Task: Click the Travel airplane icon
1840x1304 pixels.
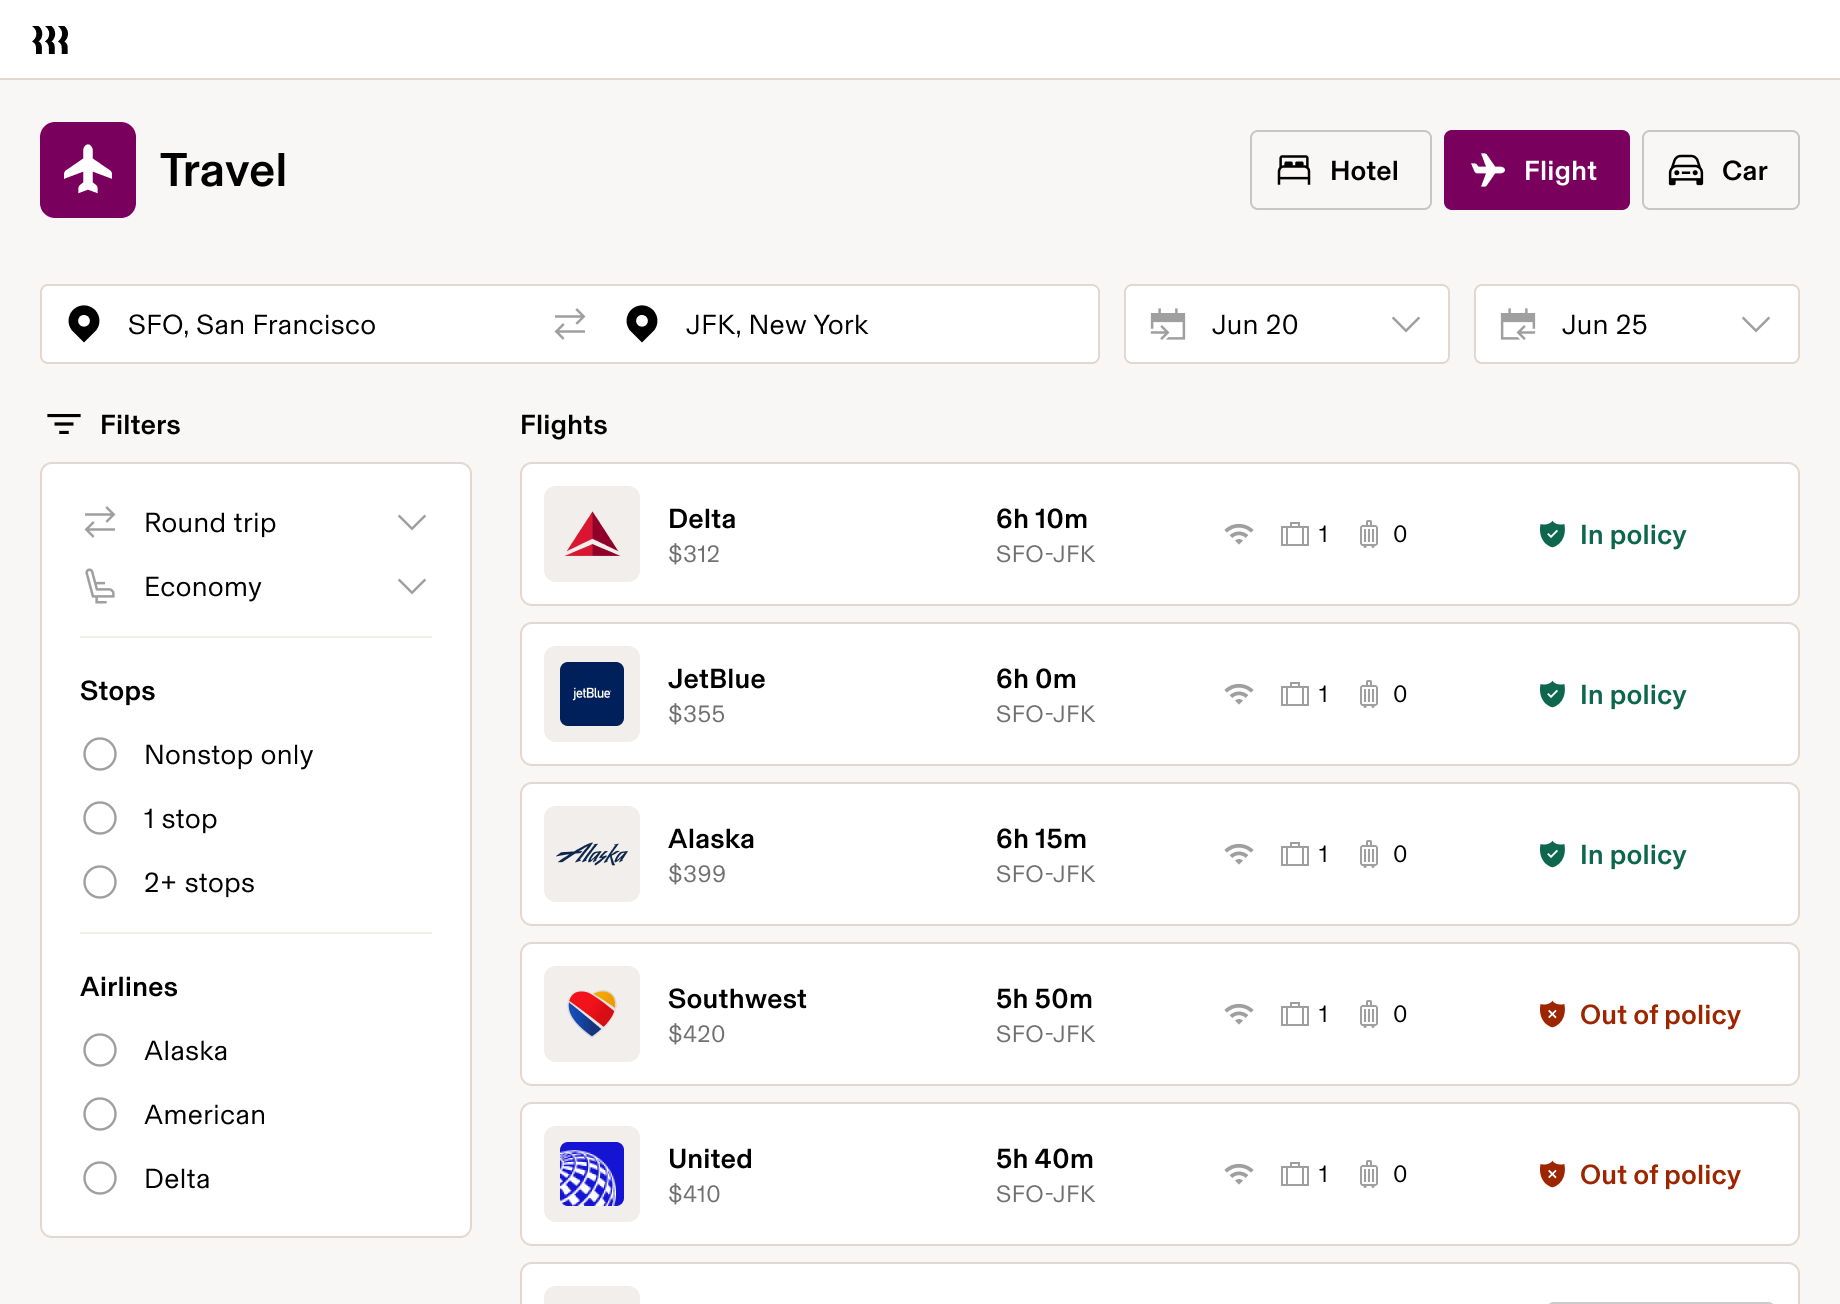Action: pos(88,170)
